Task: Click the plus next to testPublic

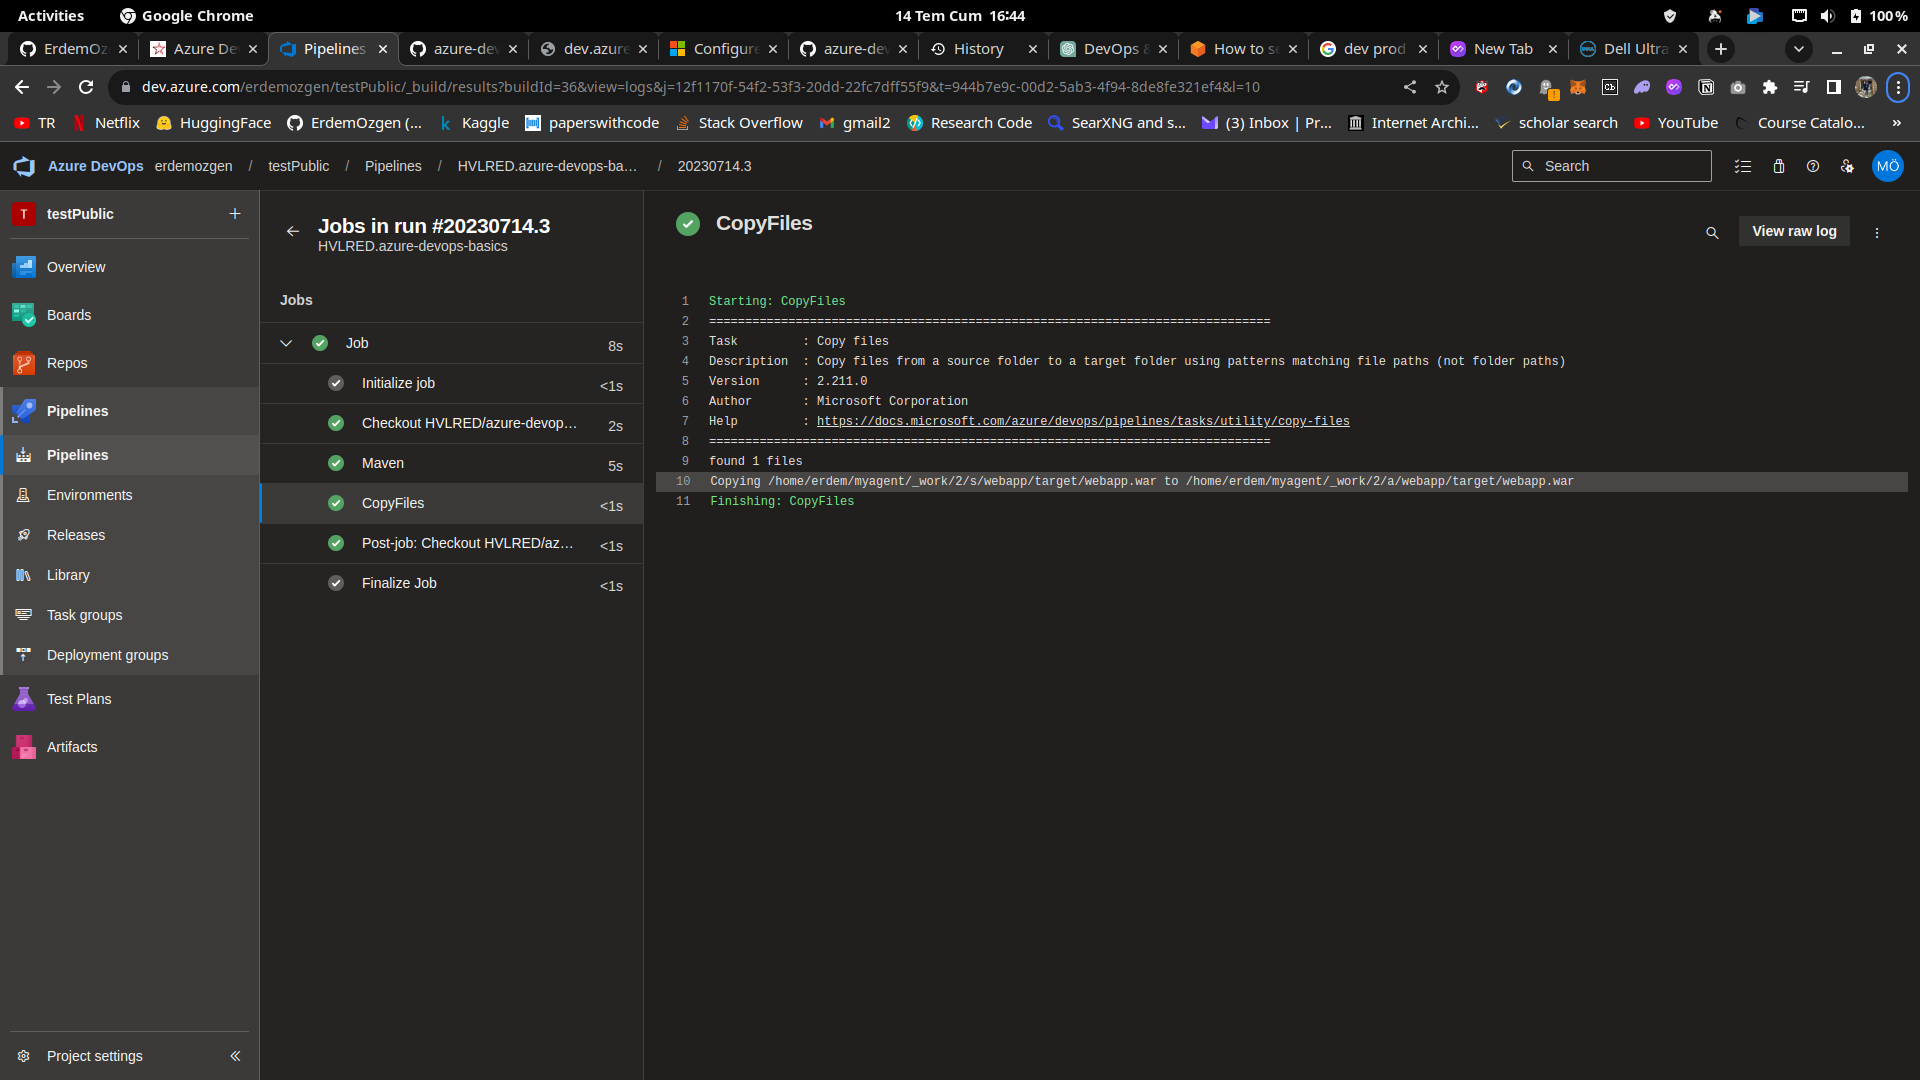Action: coord(235,214)
